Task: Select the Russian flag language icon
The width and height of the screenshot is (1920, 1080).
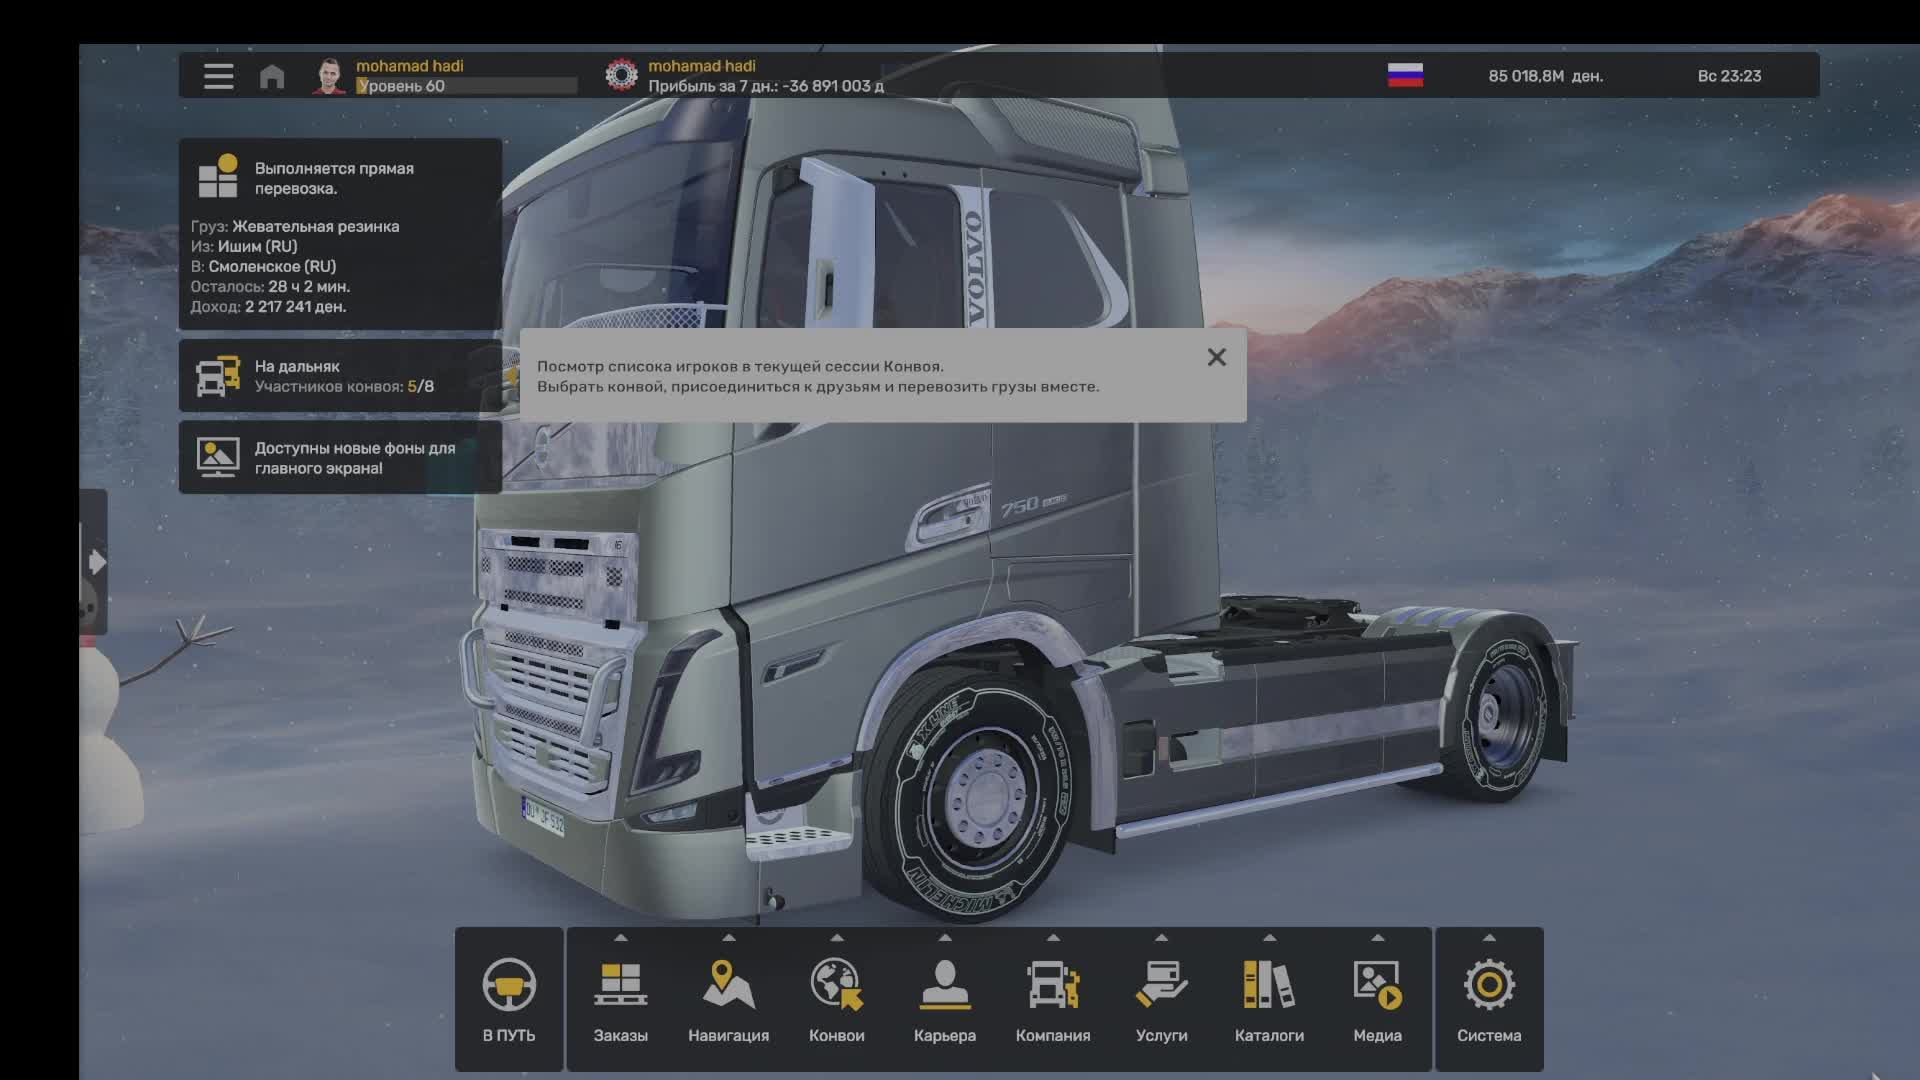Action: (x=1405, y=75)
